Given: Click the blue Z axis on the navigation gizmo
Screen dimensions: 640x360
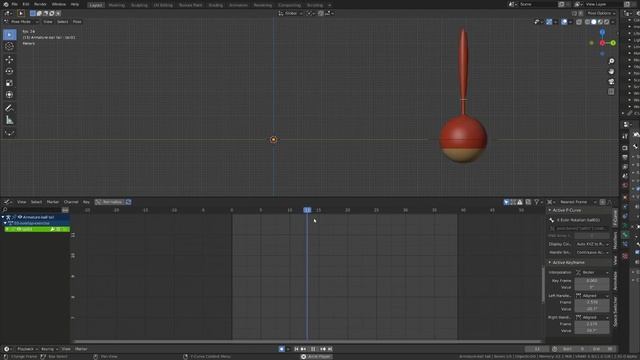Looking at the screenshot, I should pyautogui.click(x=602, y=32).
